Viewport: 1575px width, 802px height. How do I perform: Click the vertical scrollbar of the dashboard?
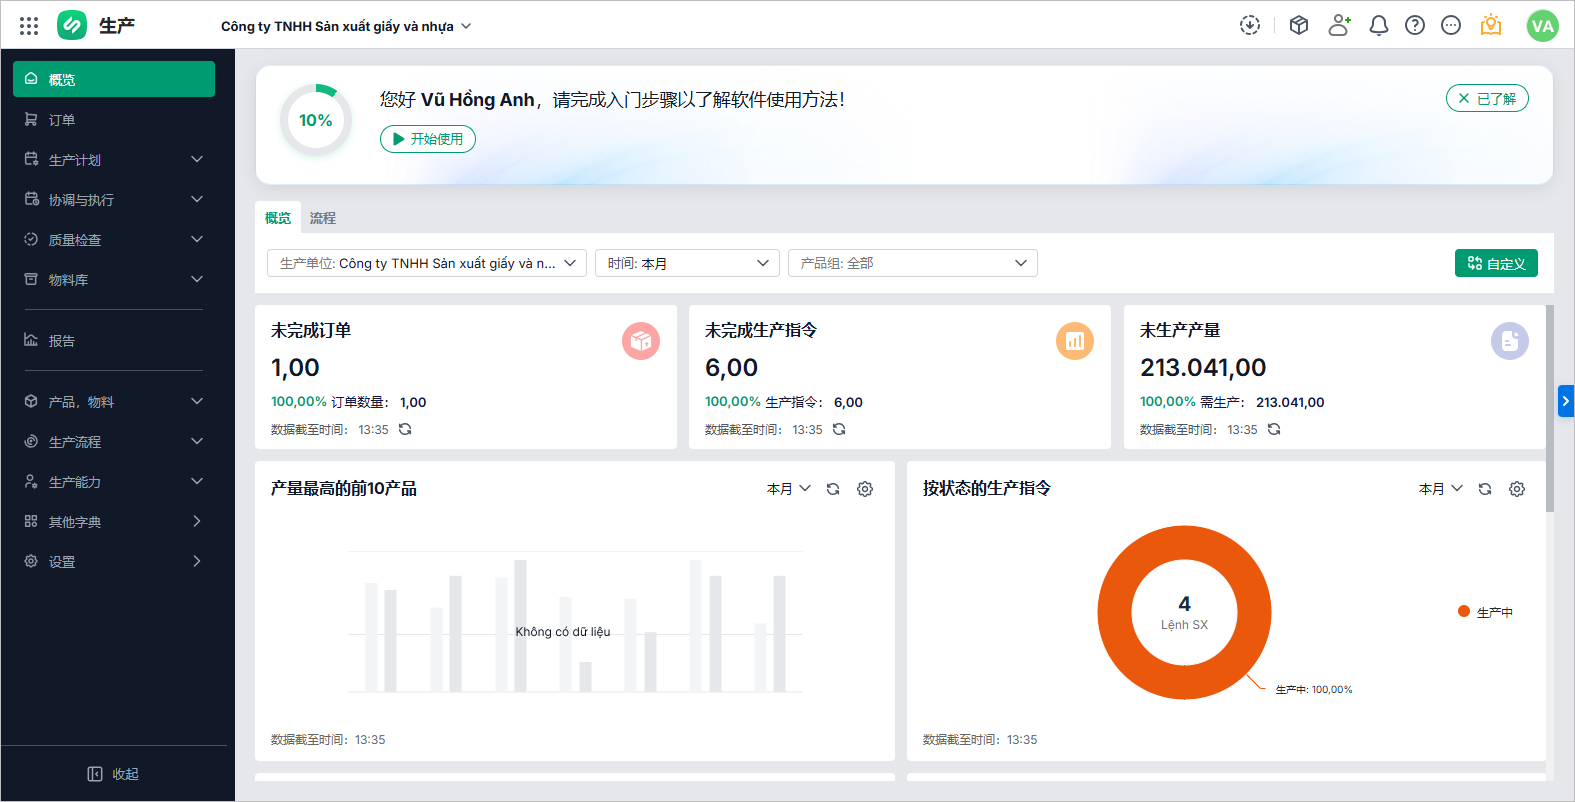click(1550, 408)
